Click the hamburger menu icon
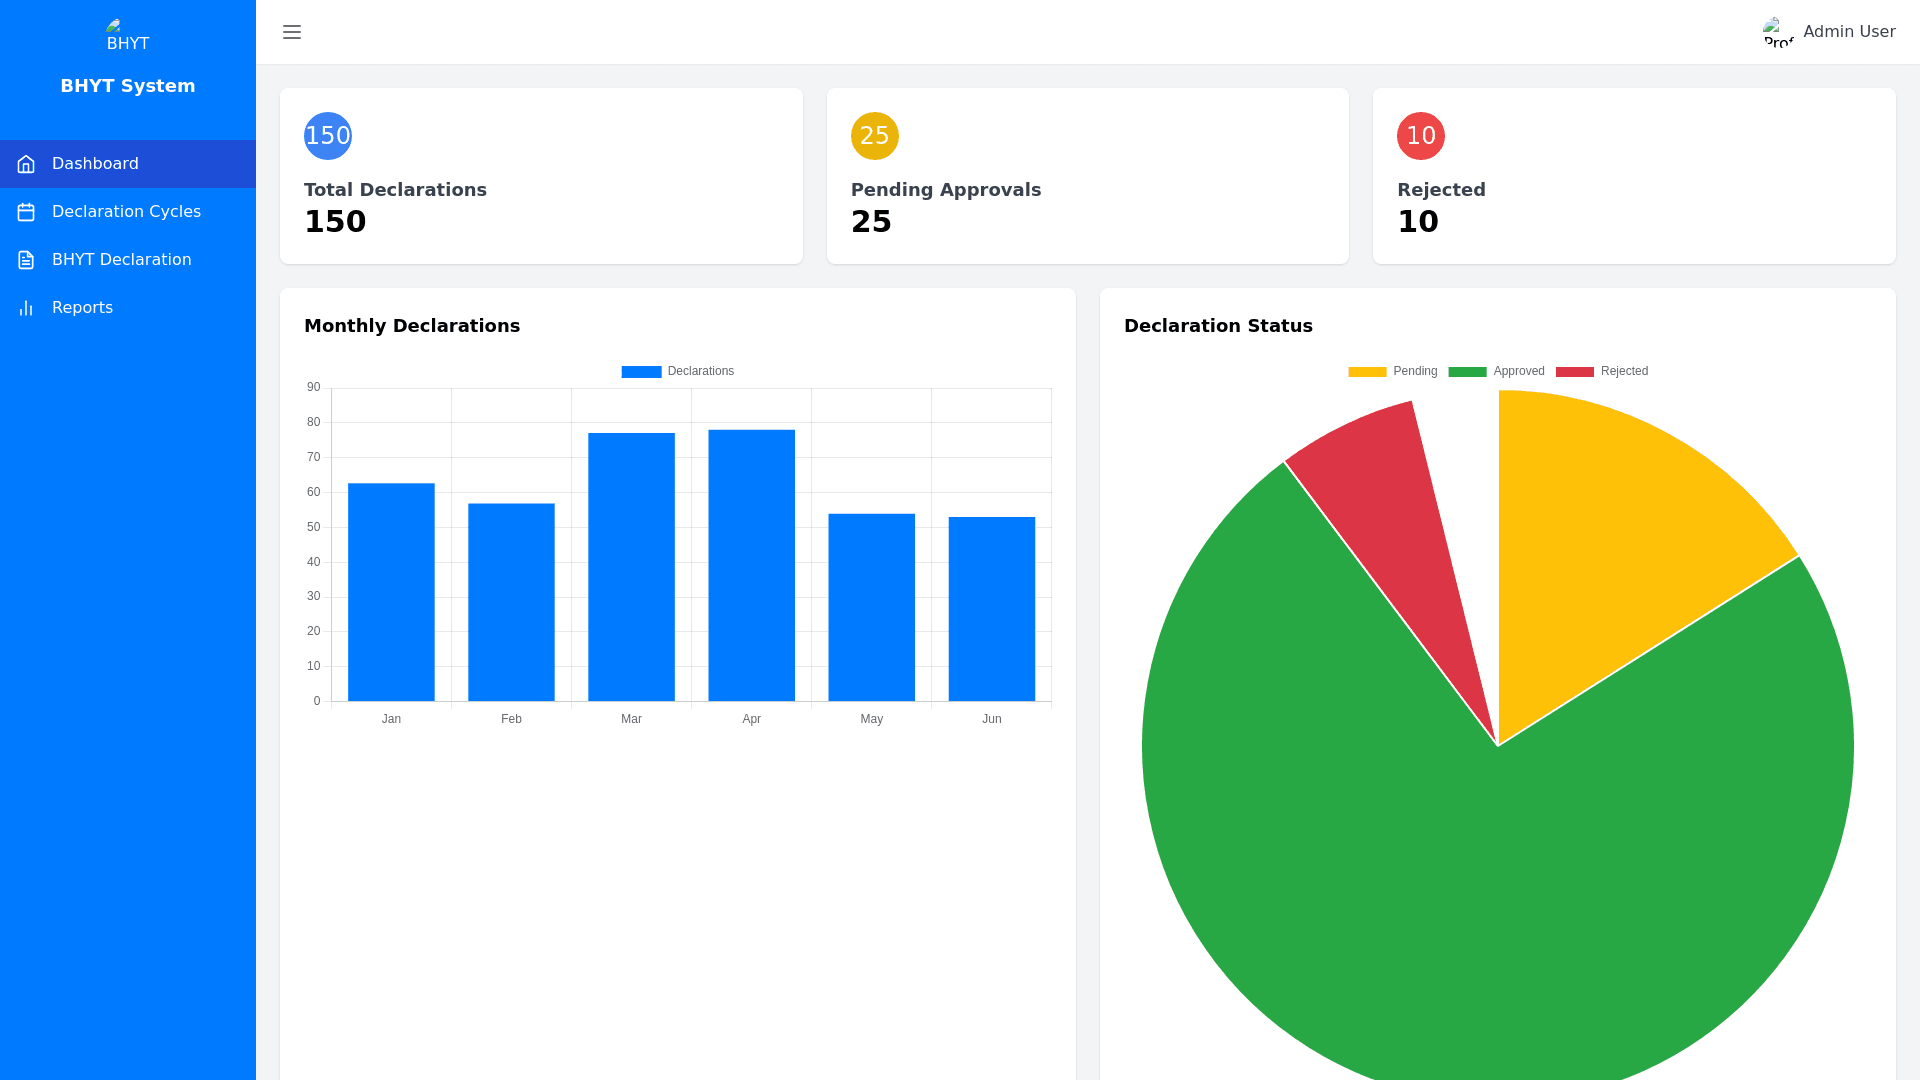This screenshot has height=1080, width=1920. tap(292, 32)
